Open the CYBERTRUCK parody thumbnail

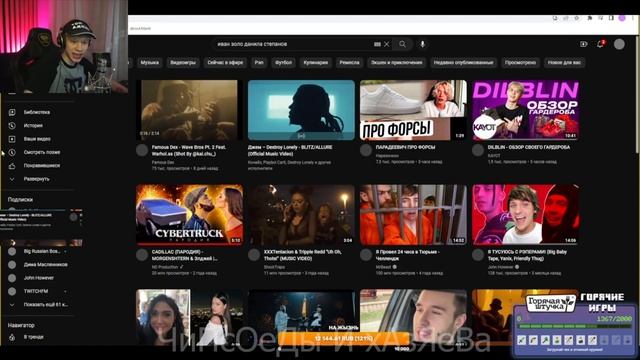[x=189, y=215]
